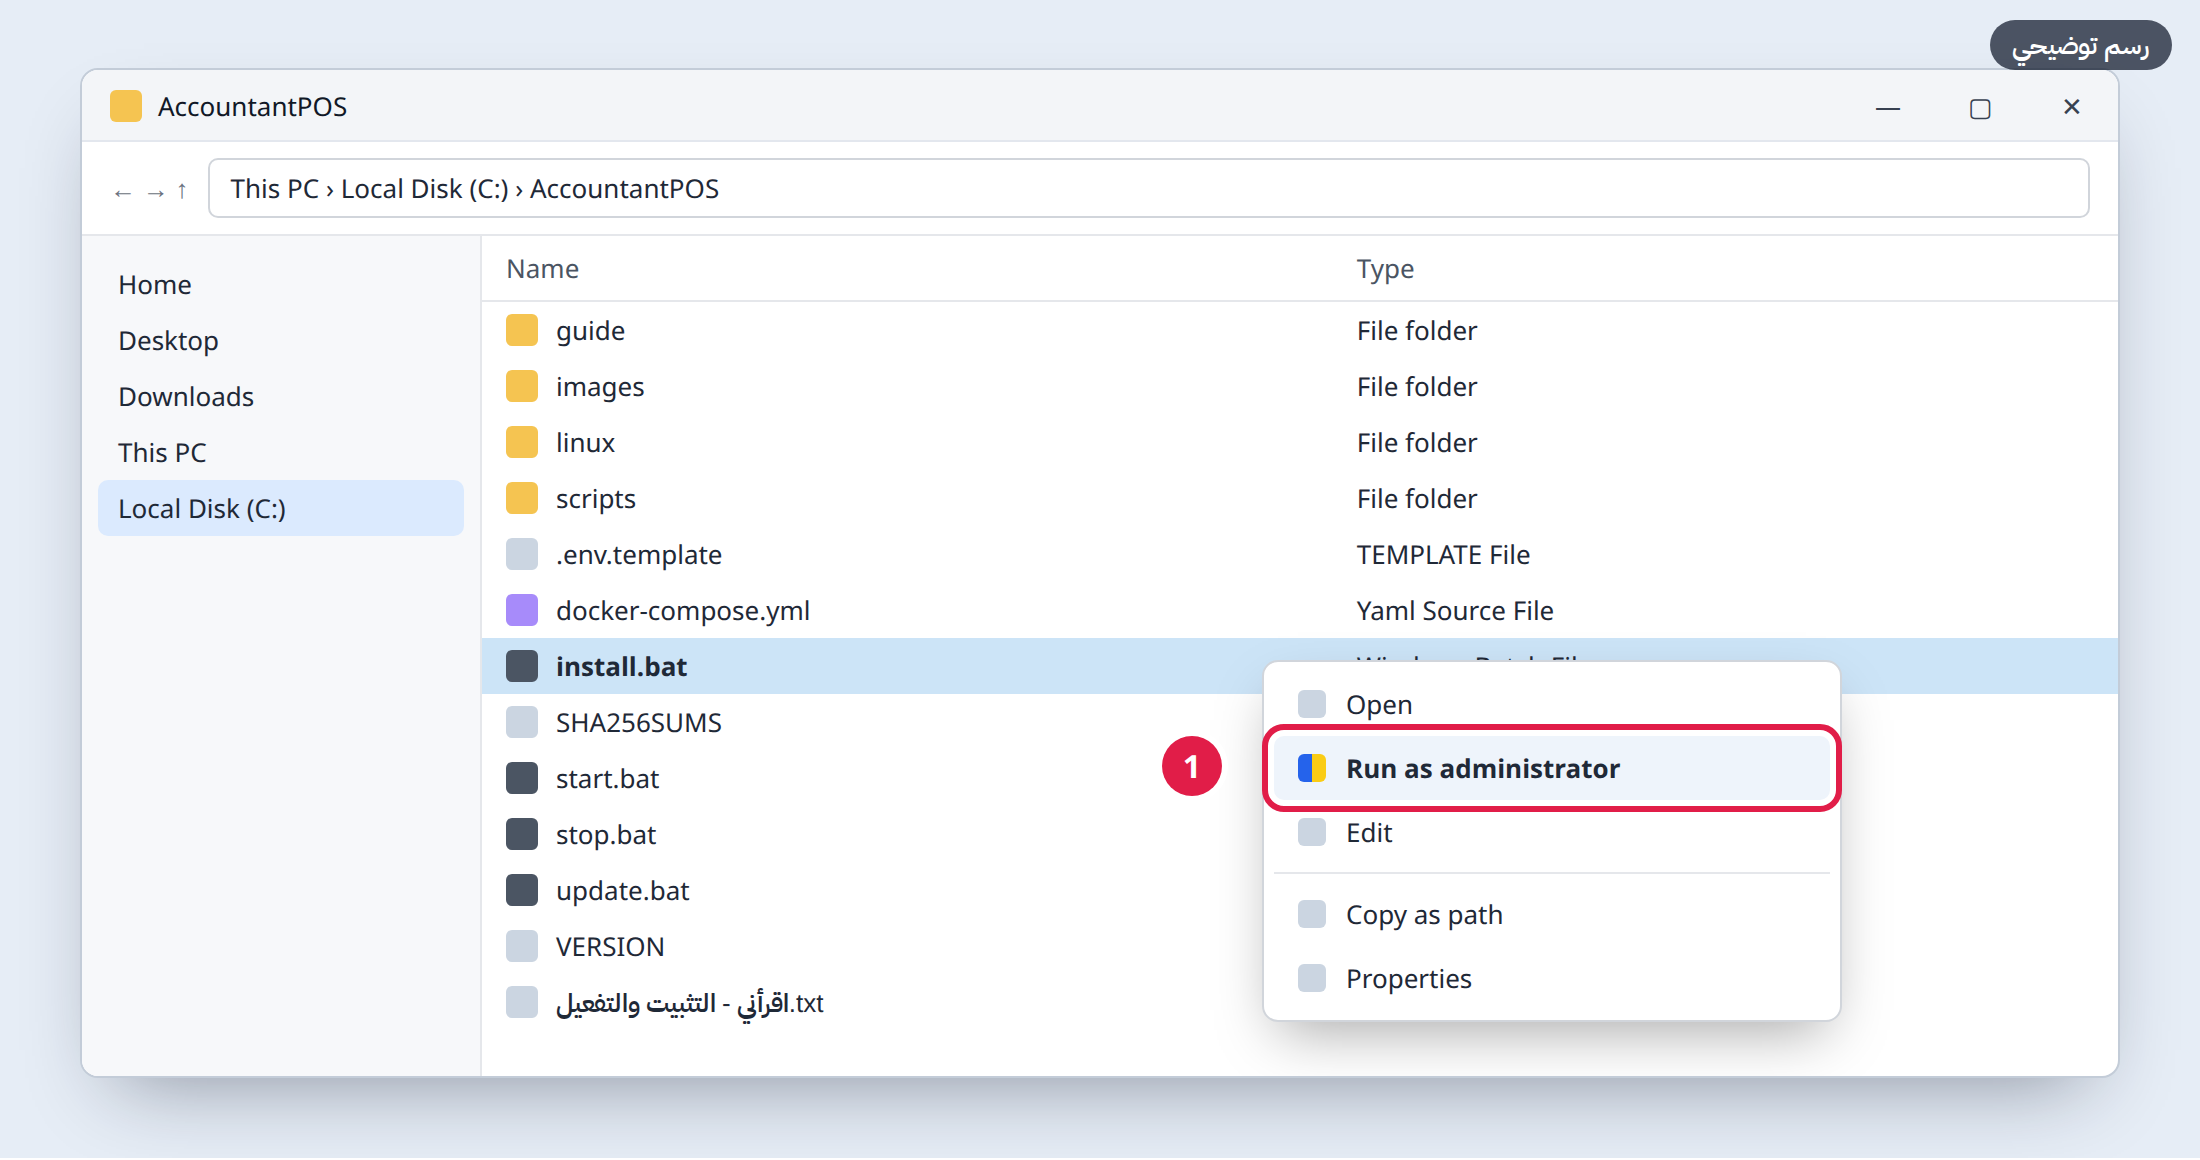The height and width of the screenshot is (1160, 2200).
Task: Select the SHA256SUMS file name
Action: coord(639,723)
